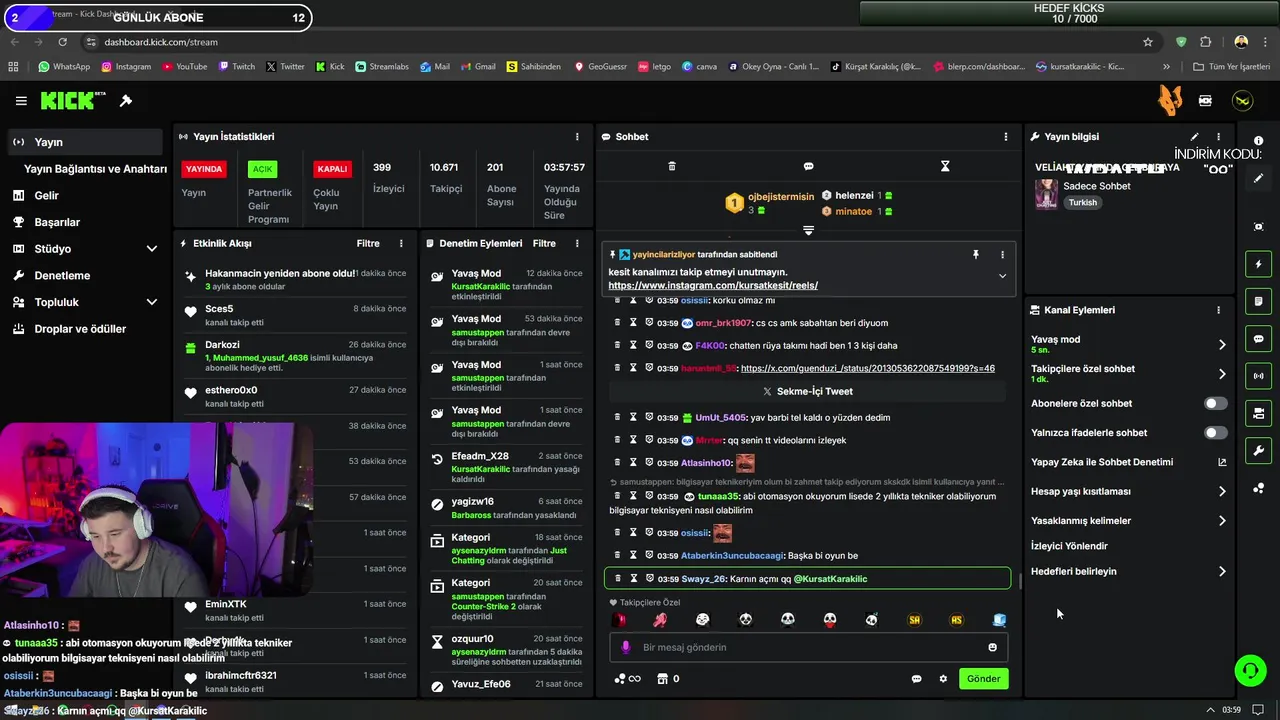
Task: Open Takipçilere özel sohbet settings arrow
Action: pyautogui.click(x=1222, y=374)
